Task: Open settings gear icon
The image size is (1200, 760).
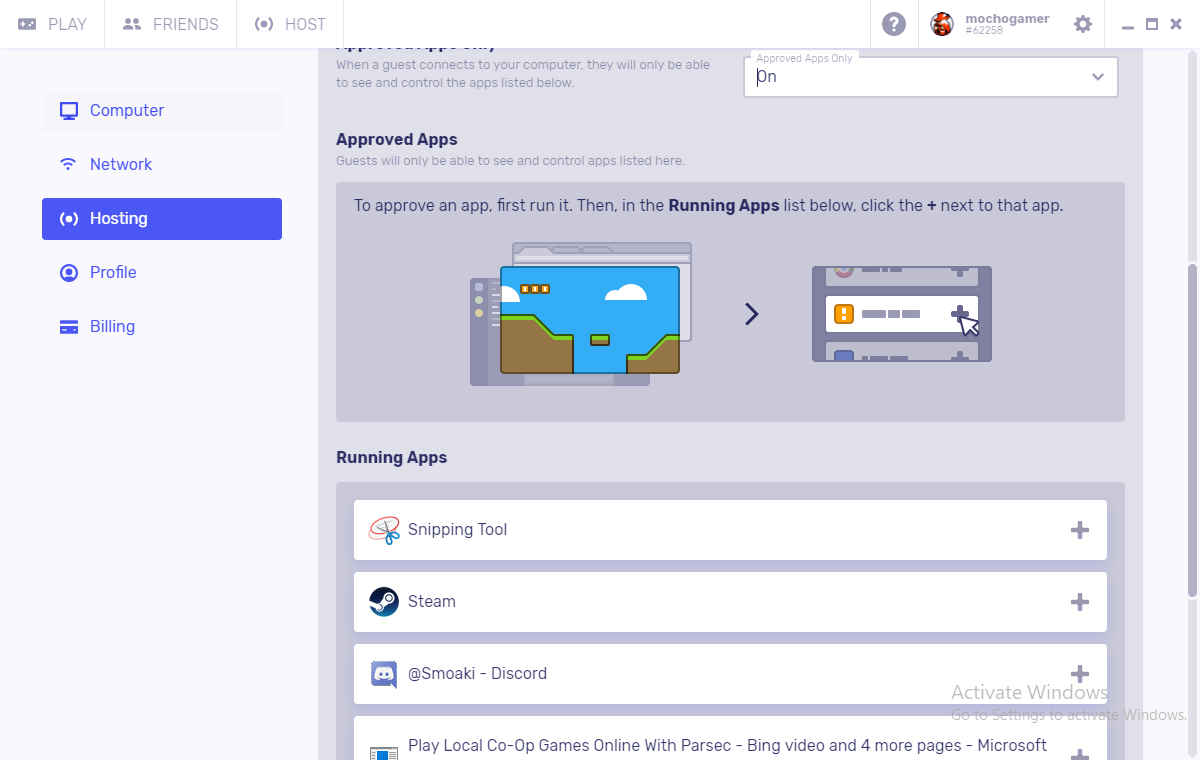Action: (x=1083, y=24)
